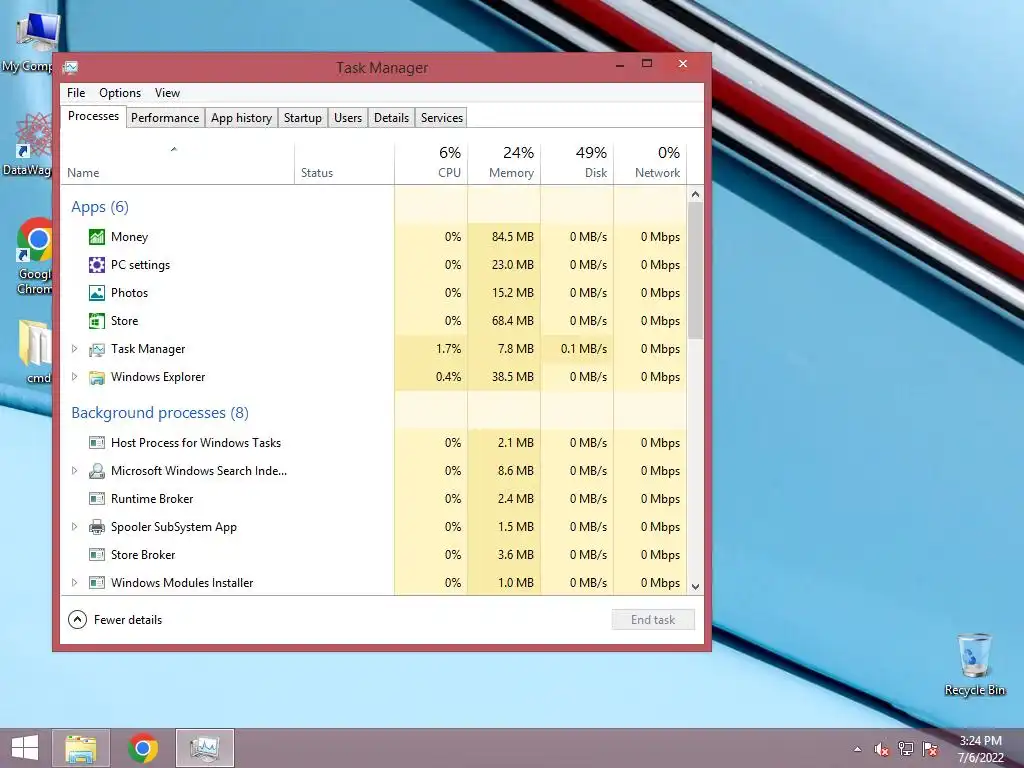This screenshot has width=1024, height=768.
Task: Click the network tray icon
Action: (906, 749)
